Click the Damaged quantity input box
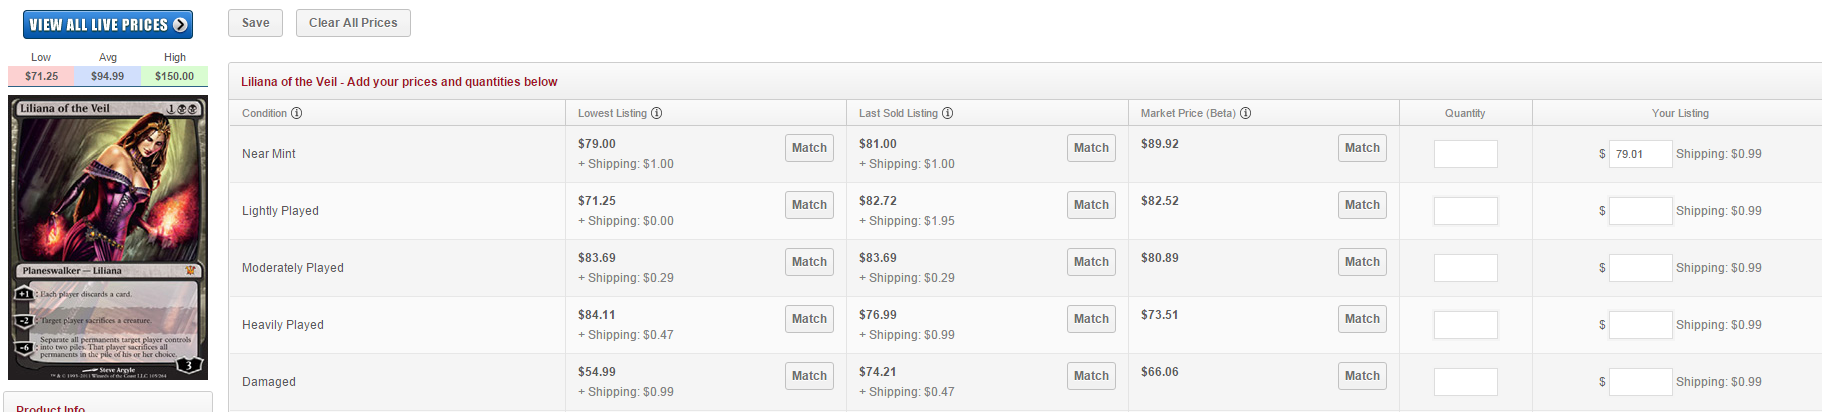The width and height of the screenshot is (1822, 412). pyautogui.click(x=1465, y=382)
